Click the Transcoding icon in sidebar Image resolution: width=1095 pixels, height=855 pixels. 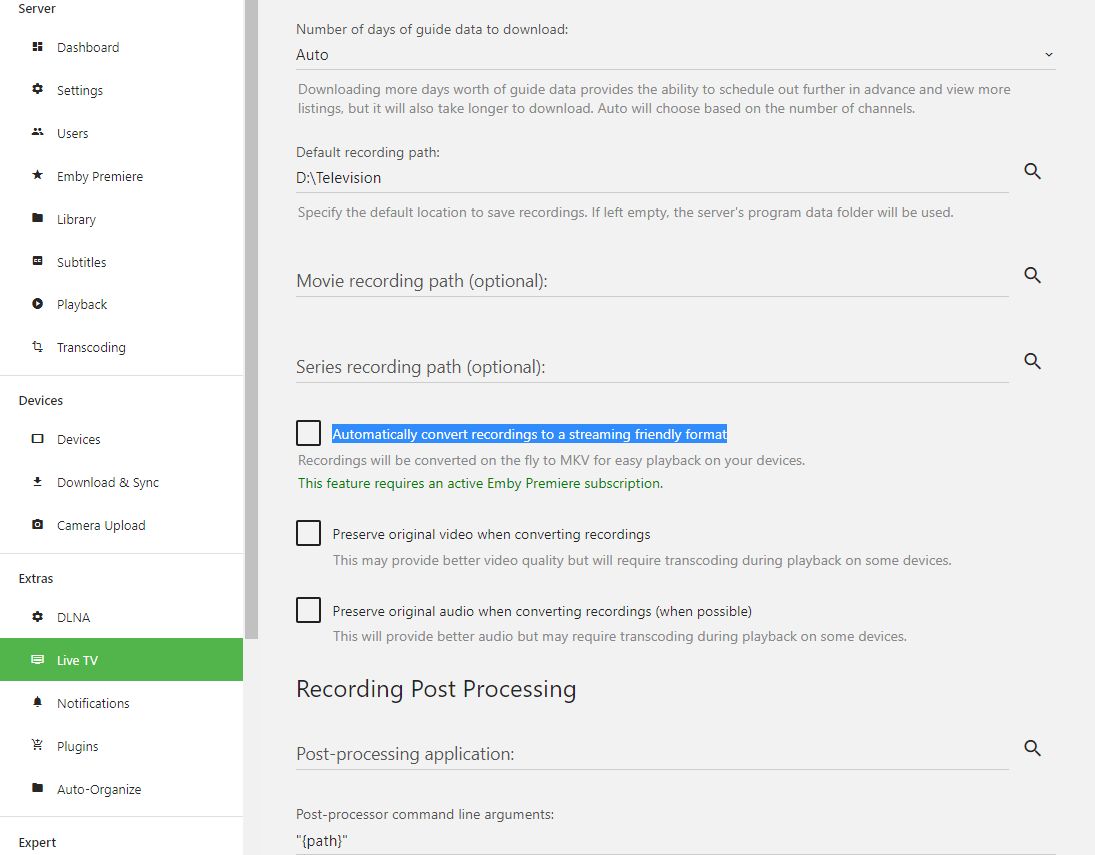coord(38,347)
